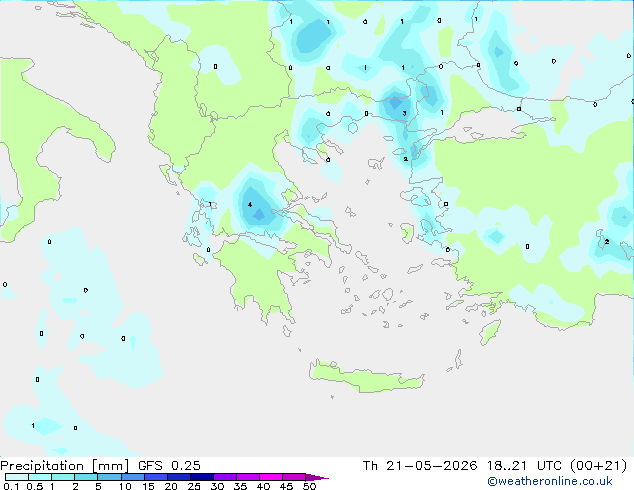Viewport: 634px width, 490px height.
Task: Click the '4' precipitation value over central Greece
Action: [x=250, y=205]
